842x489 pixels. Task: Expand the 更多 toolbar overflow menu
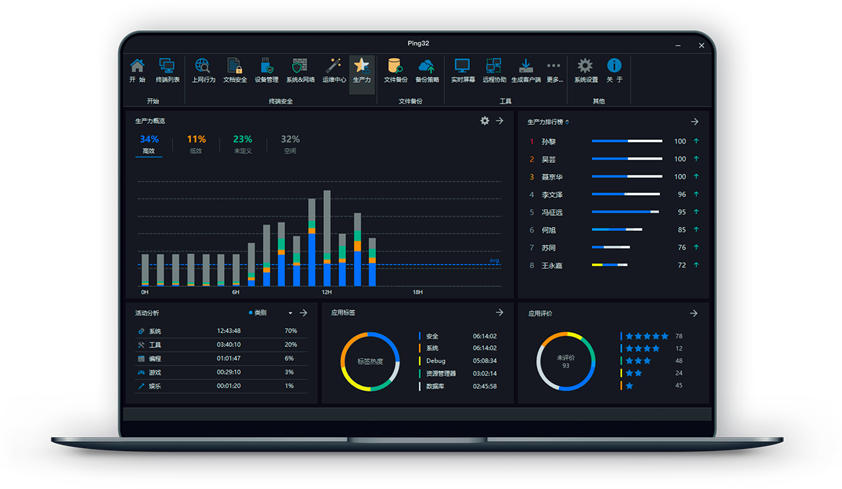tap(554, 67)
